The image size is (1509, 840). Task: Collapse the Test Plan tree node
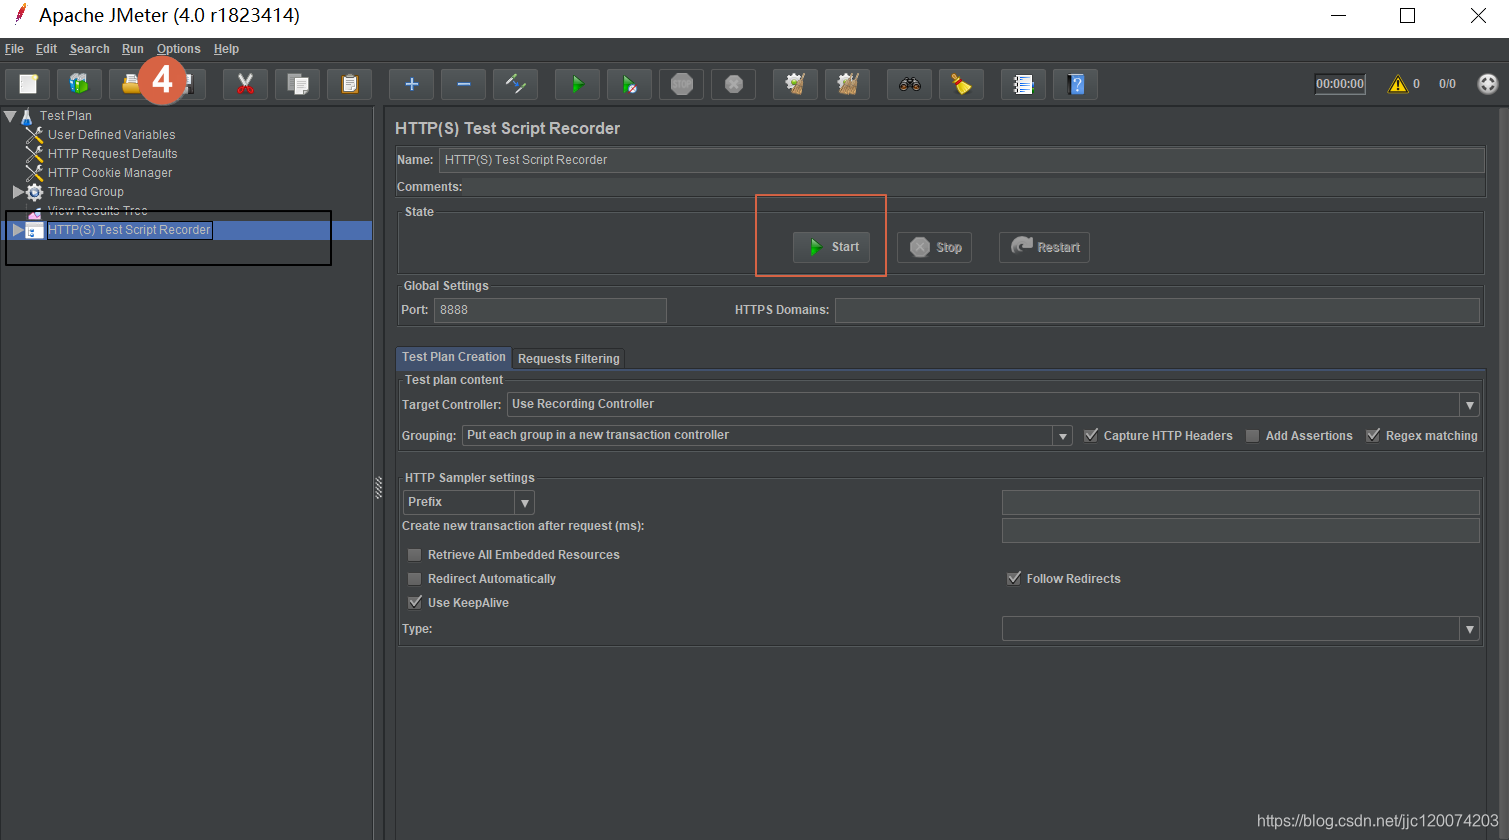click(10, 116)
